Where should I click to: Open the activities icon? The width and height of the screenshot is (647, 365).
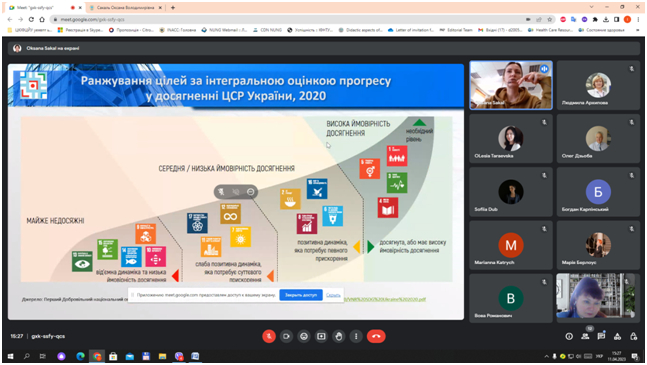click(617, 337)
